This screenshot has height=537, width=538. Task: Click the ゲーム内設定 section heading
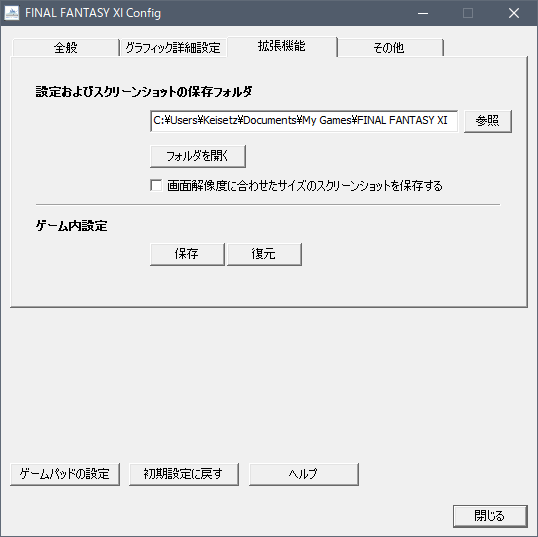pos(71,226)
